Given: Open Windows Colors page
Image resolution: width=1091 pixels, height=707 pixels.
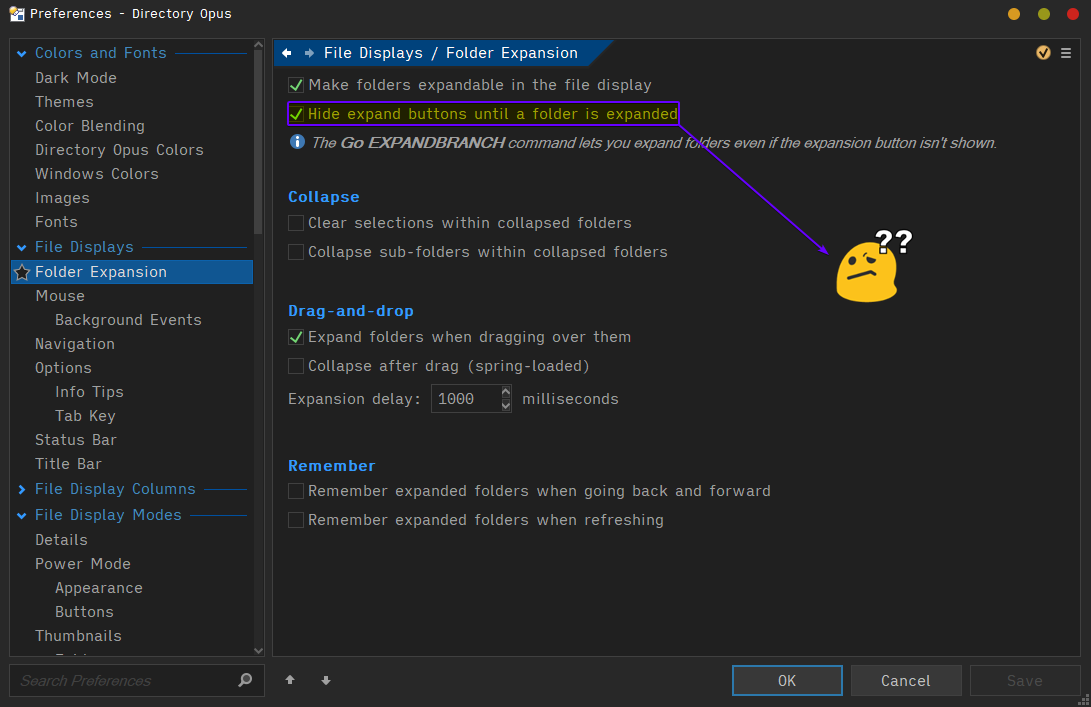Looking at the screenshot, I should coord(97,174).
